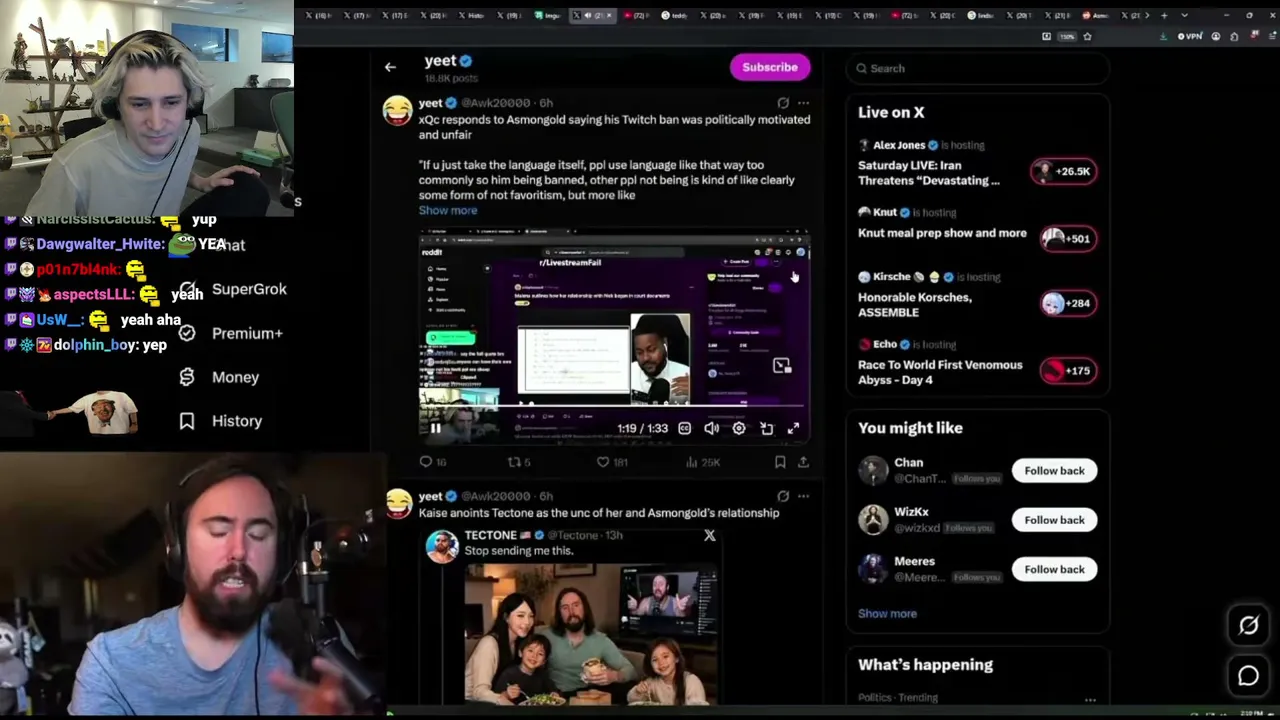Open Grok action on xQc responds post
Image resolution: width=1280 pixels, height=720 pixels.
[x=783, y=103]
